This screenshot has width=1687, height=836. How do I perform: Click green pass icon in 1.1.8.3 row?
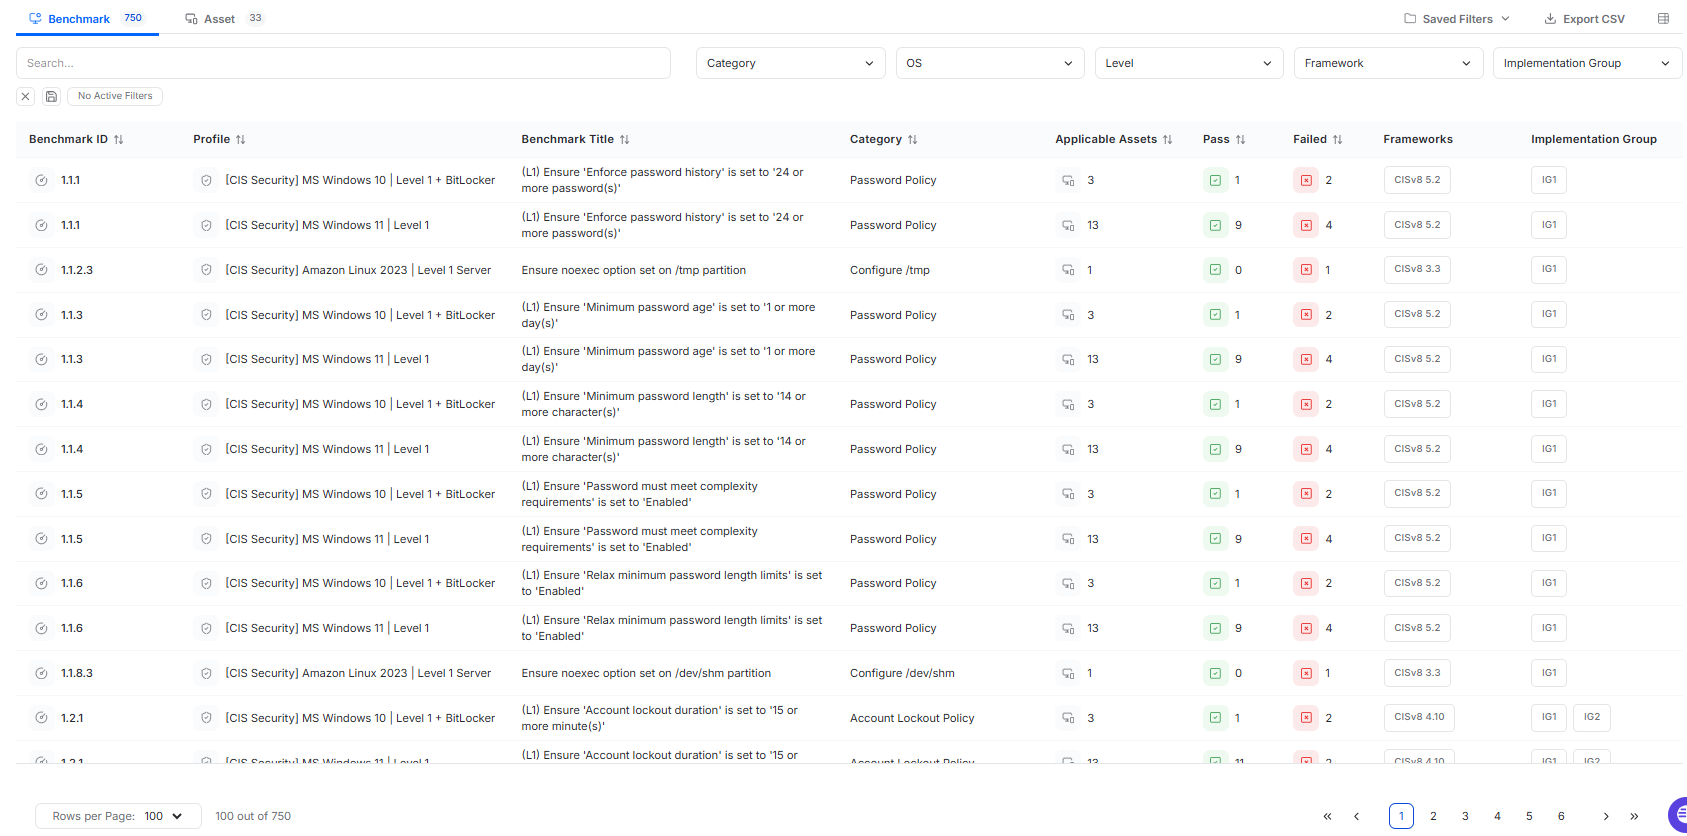click(x=1215, y=673)
